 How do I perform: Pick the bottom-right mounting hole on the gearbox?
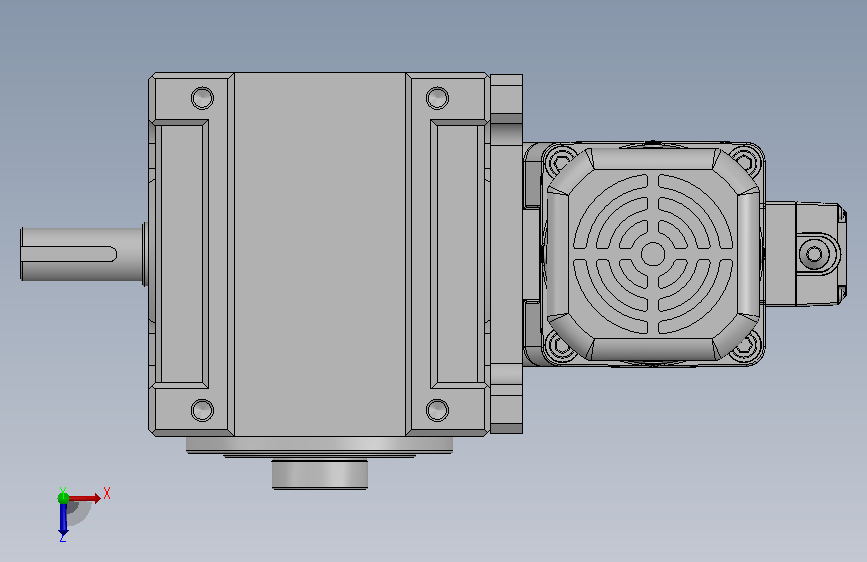pyautogui.click(x=437, y=410)
